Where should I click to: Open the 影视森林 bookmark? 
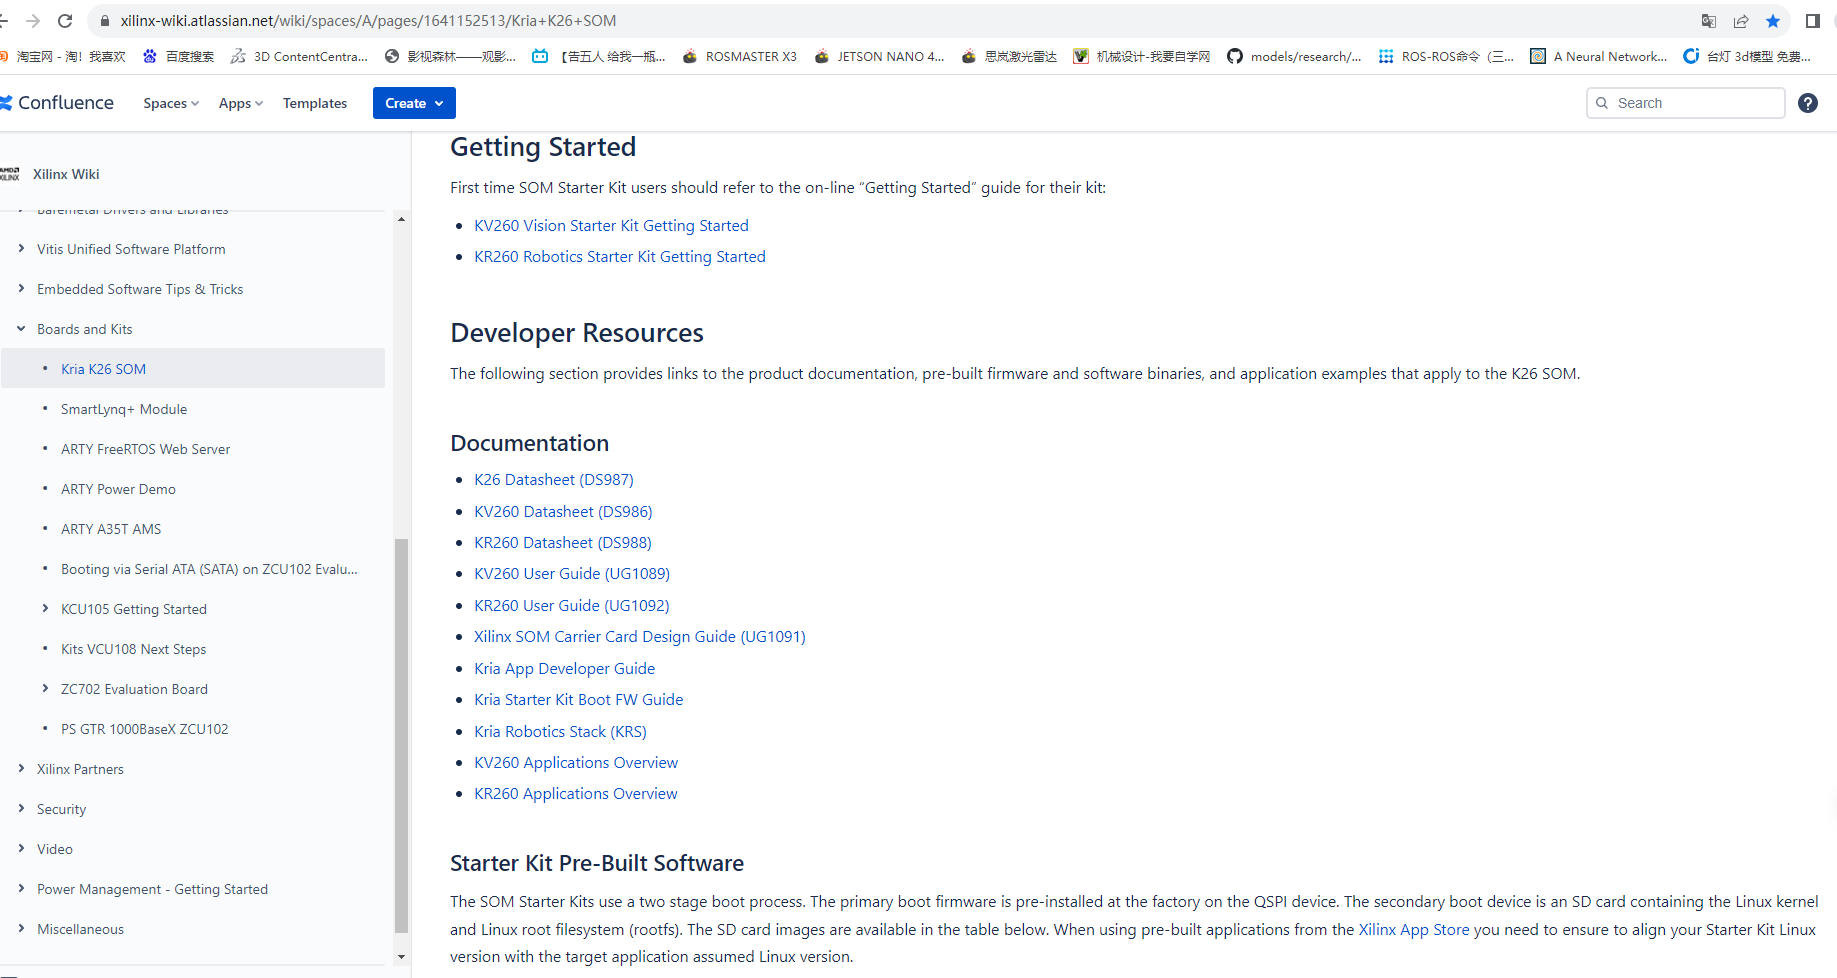click(x=450, y=57)
